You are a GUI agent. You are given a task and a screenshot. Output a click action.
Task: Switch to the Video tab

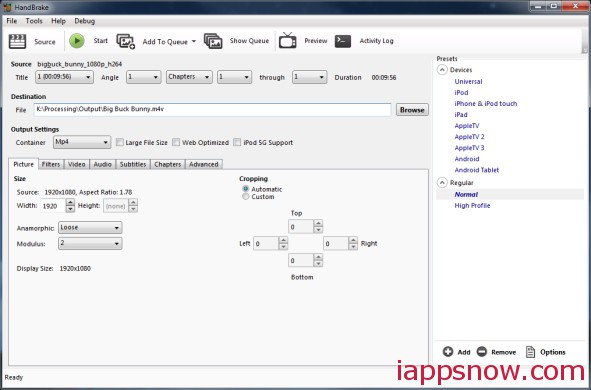point(77,164)
